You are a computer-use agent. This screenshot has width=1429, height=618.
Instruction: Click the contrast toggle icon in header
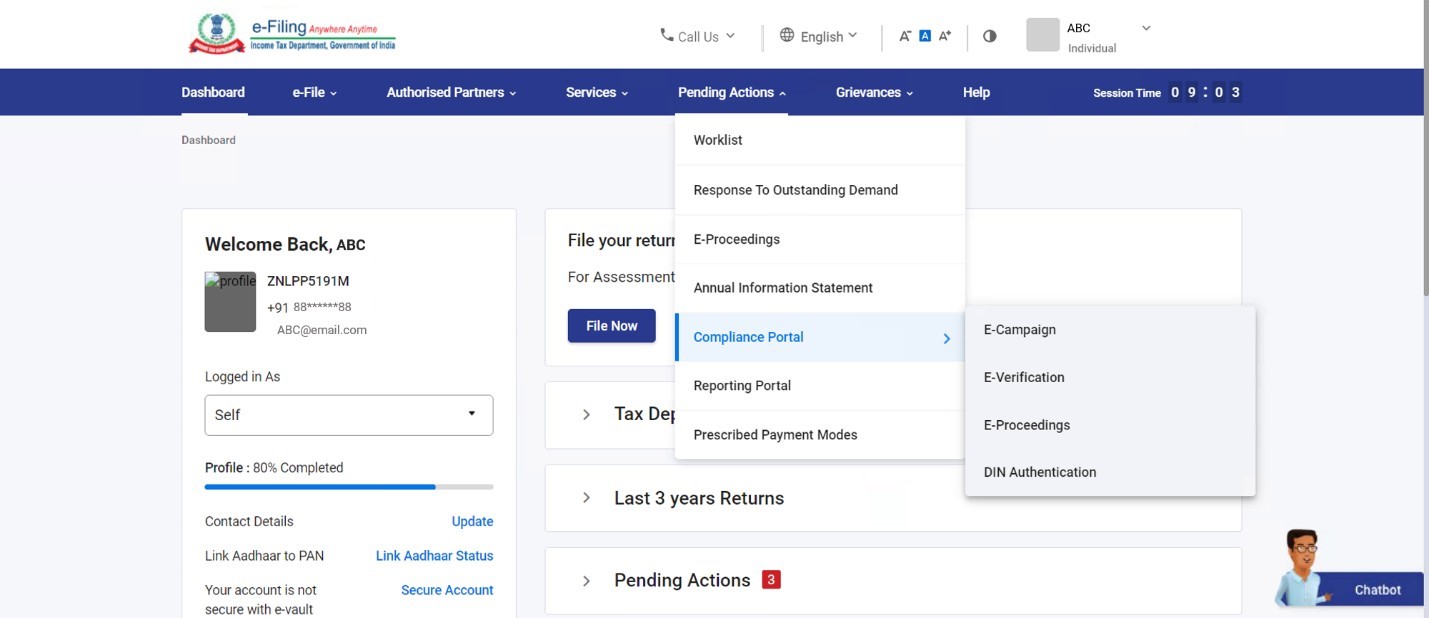click(x=989, y=36)
